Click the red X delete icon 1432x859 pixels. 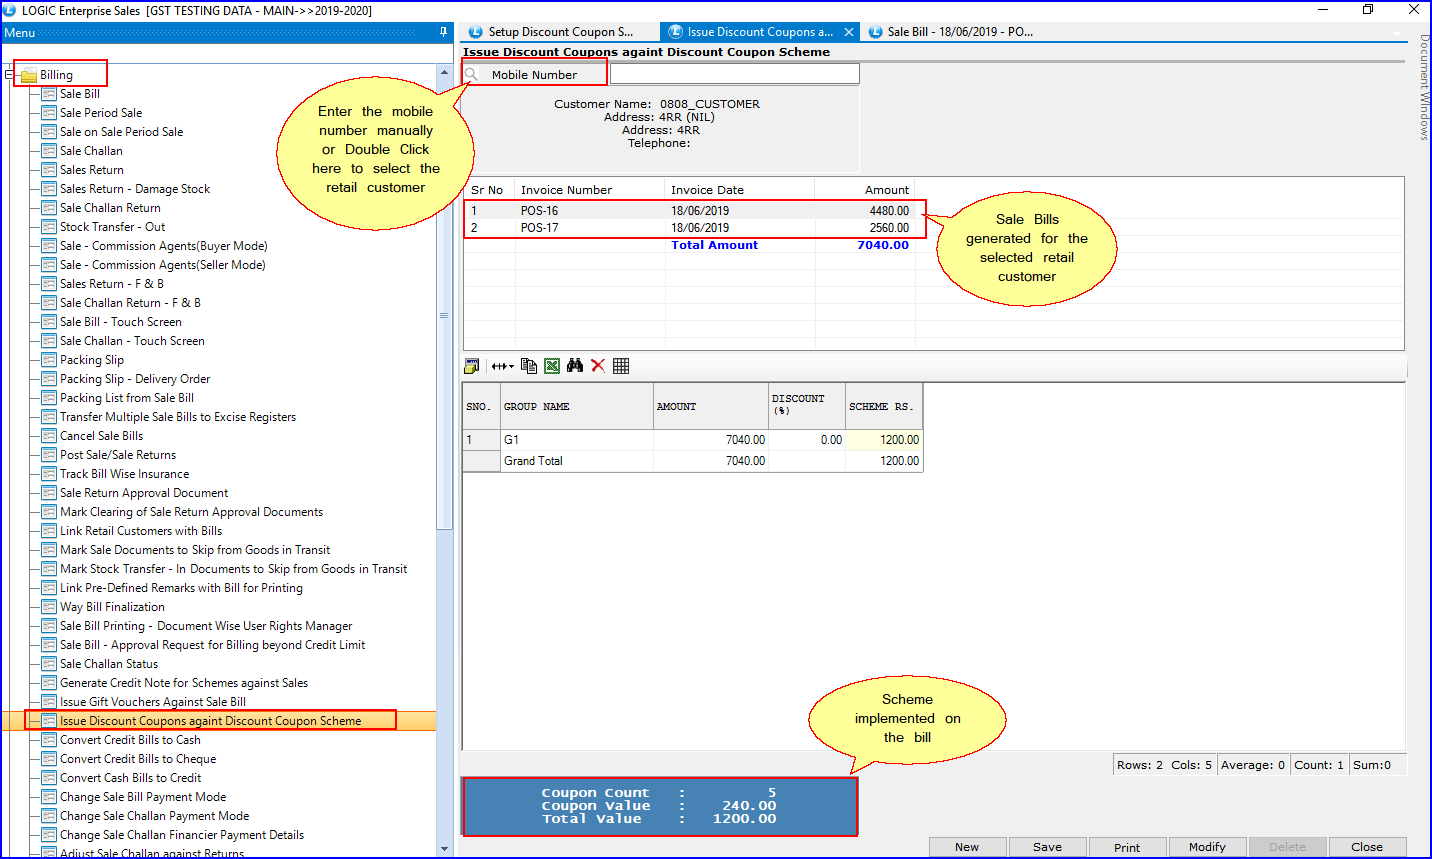[598, 366]
